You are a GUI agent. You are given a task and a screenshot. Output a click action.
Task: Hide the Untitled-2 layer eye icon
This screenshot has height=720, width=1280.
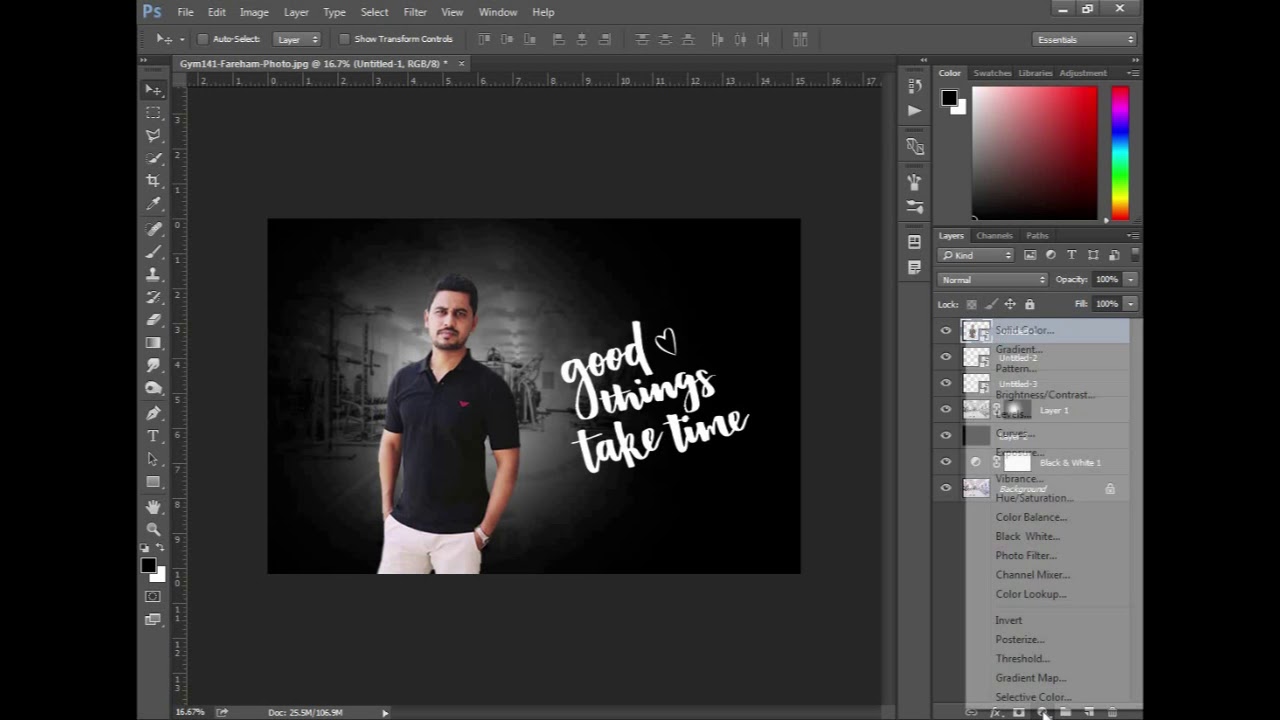[946, 357]
